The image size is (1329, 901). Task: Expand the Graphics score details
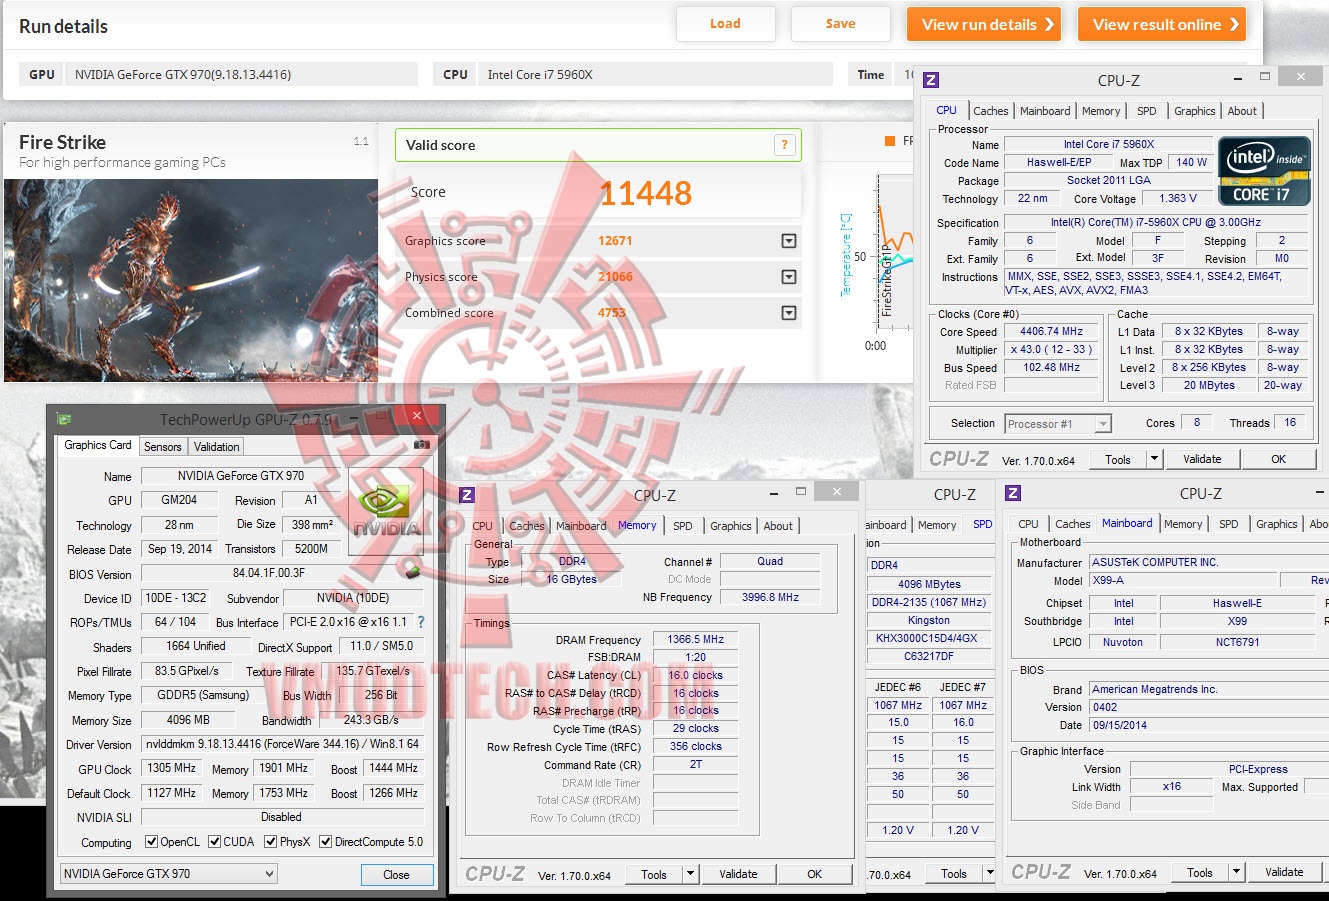789,241
